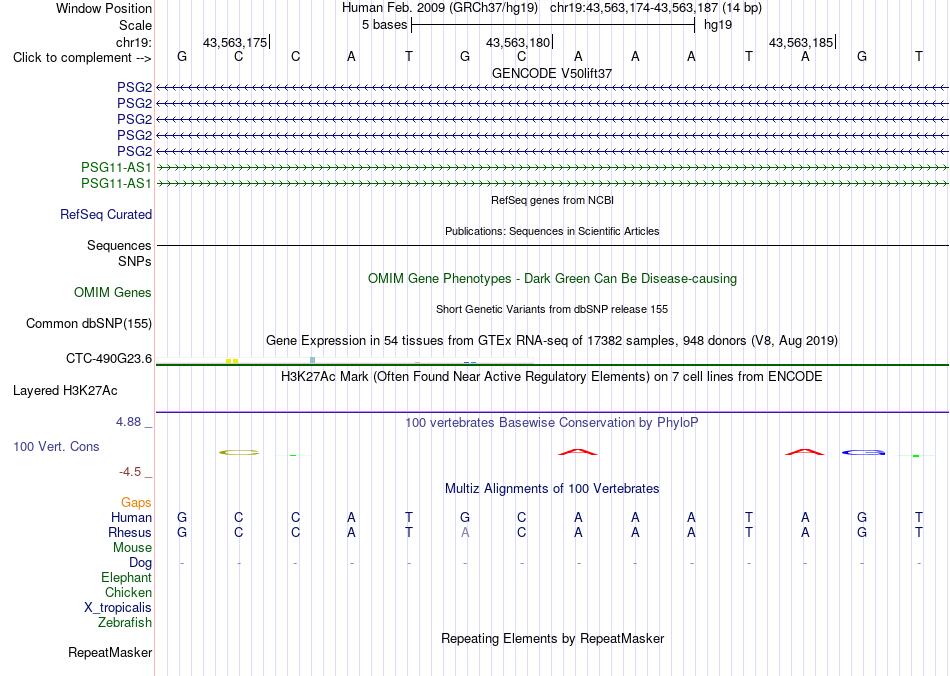950x676 pixels.
Task: Click the Chicken alignment row label
Action: point(128,592)
